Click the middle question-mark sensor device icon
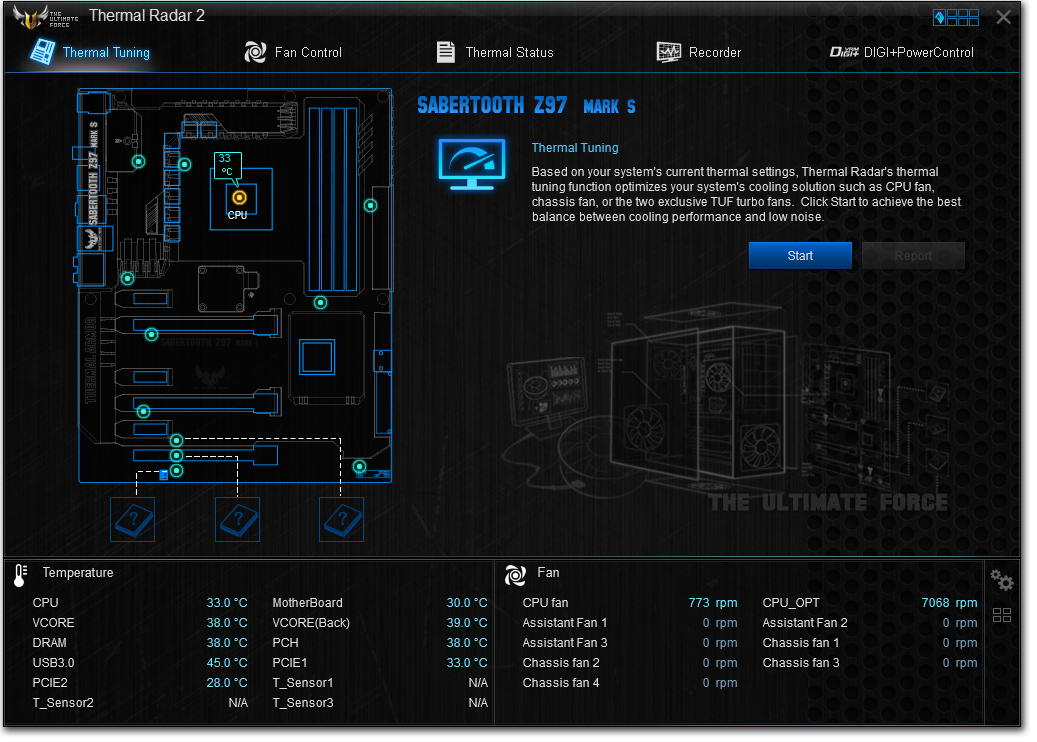The width and height of the screenshot is (1037, 742). pyautogui.click(x=237, y=520)
